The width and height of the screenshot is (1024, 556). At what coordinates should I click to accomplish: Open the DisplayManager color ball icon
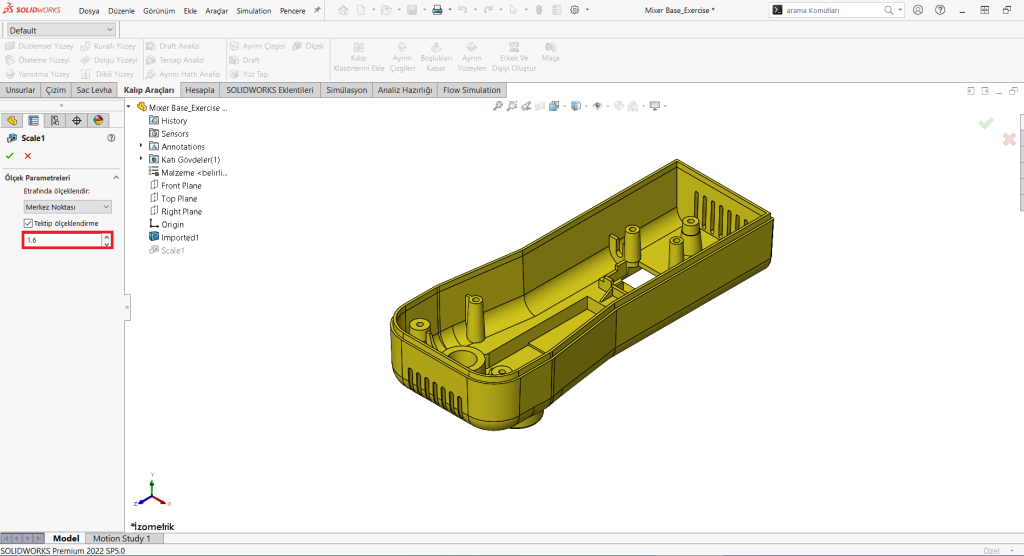(98, 120)
